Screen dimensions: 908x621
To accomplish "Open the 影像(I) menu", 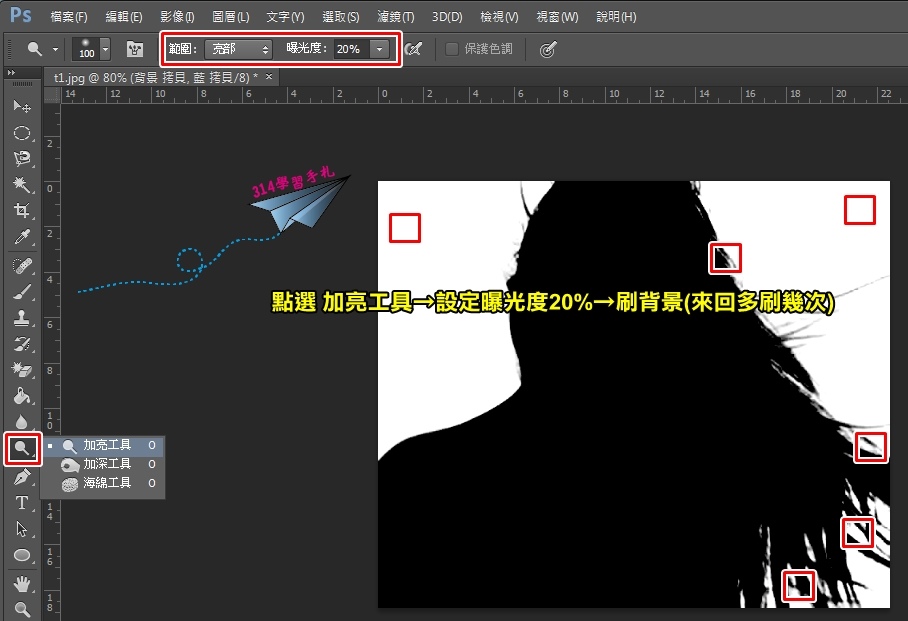I will 177,17.
